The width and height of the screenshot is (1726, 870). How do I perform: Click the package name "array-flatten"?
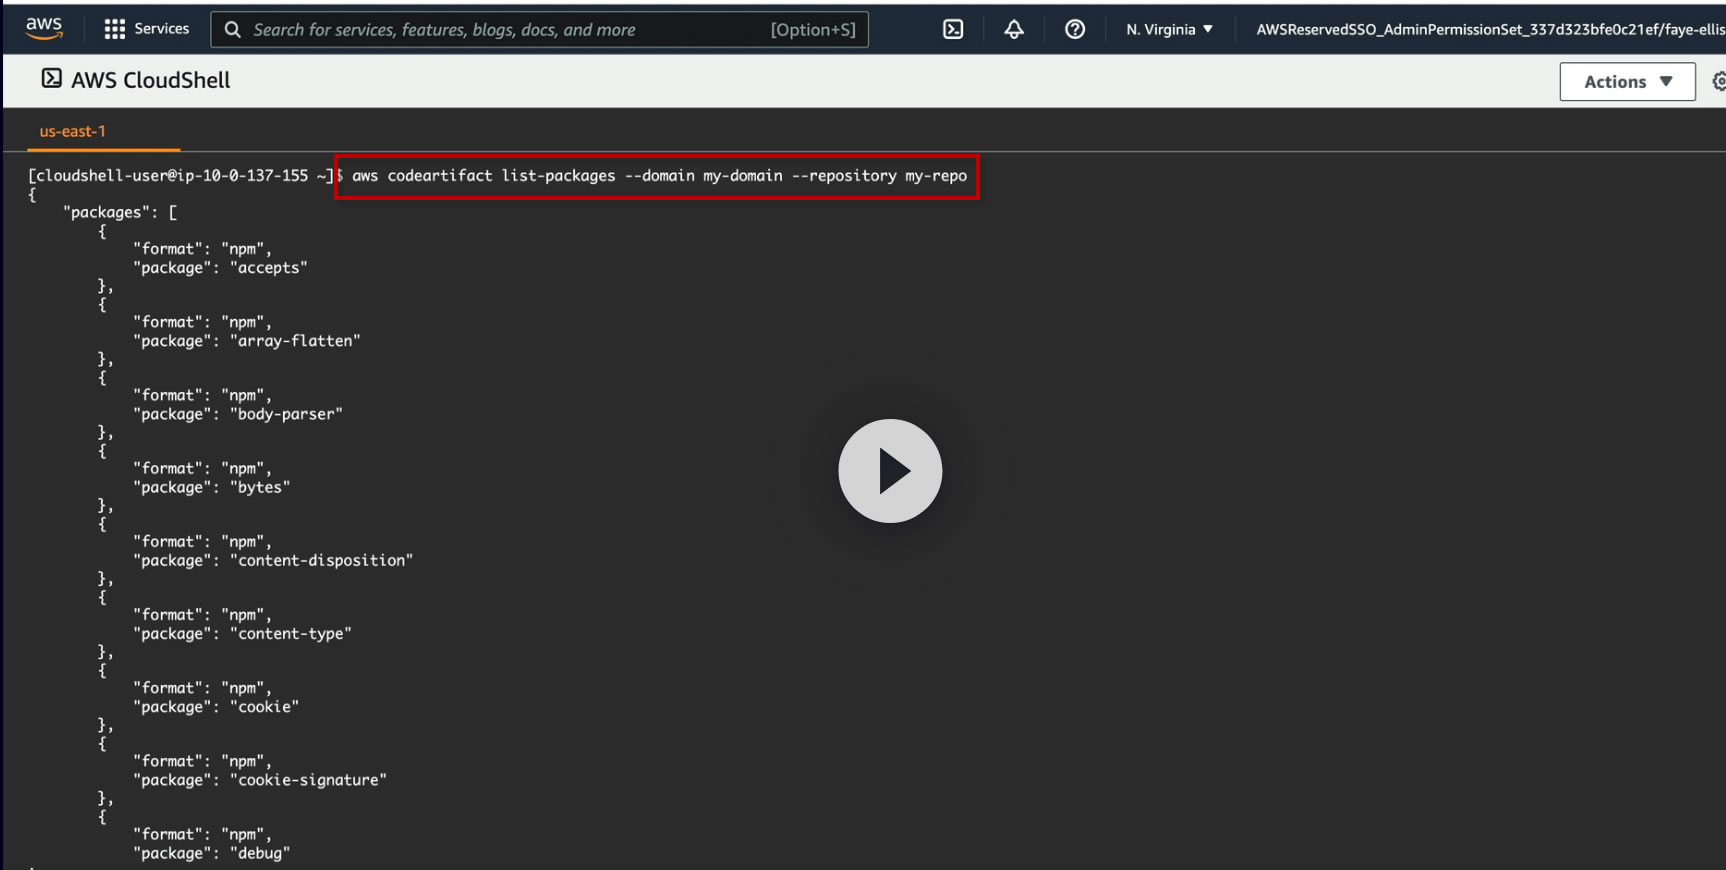[295, 341]
